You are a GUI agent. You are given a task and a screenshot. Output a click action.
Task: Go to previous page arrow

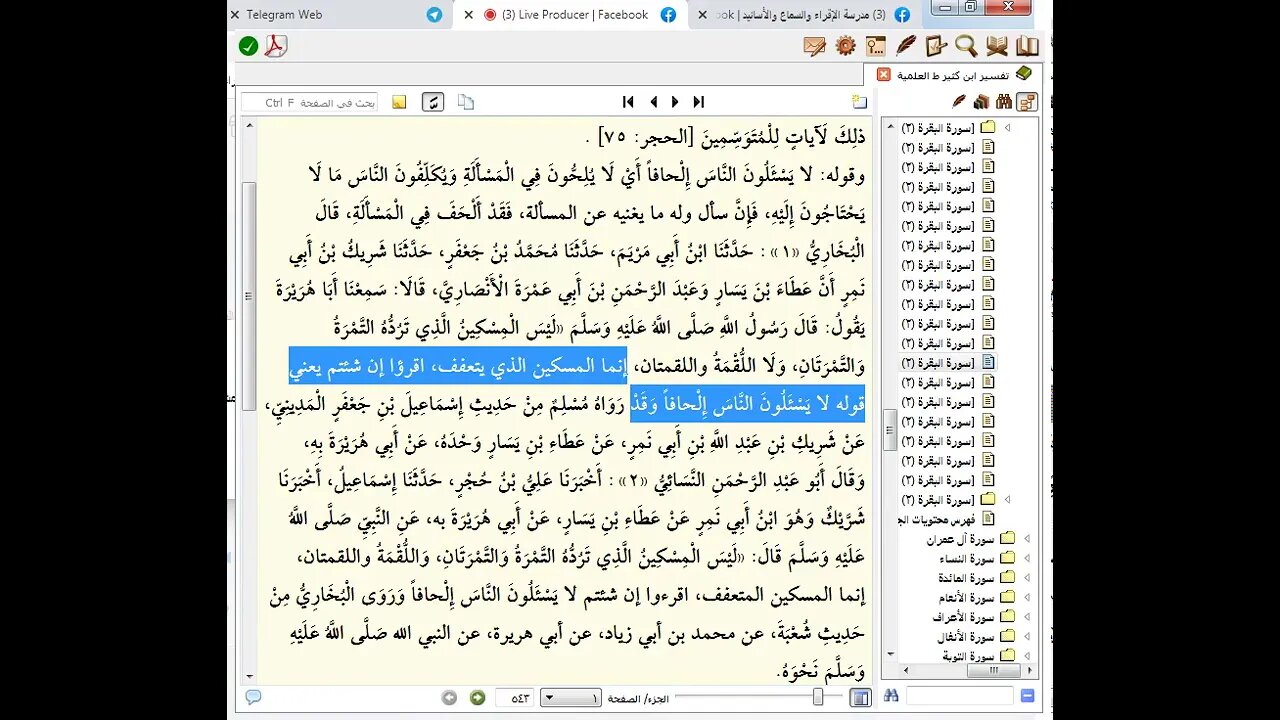coord(653,101)
